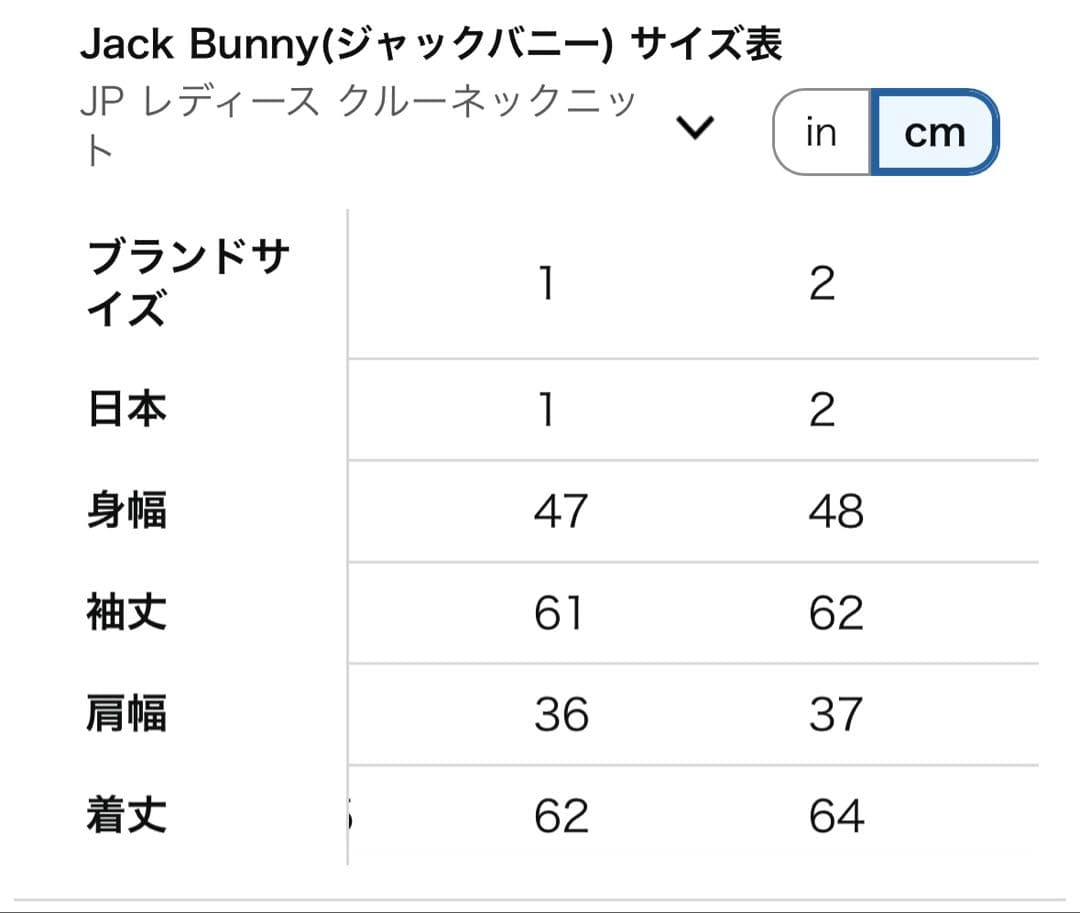The height and width of the screenshot is (913, 1080).
Task: Select the cm unit option
Action: 934,131
